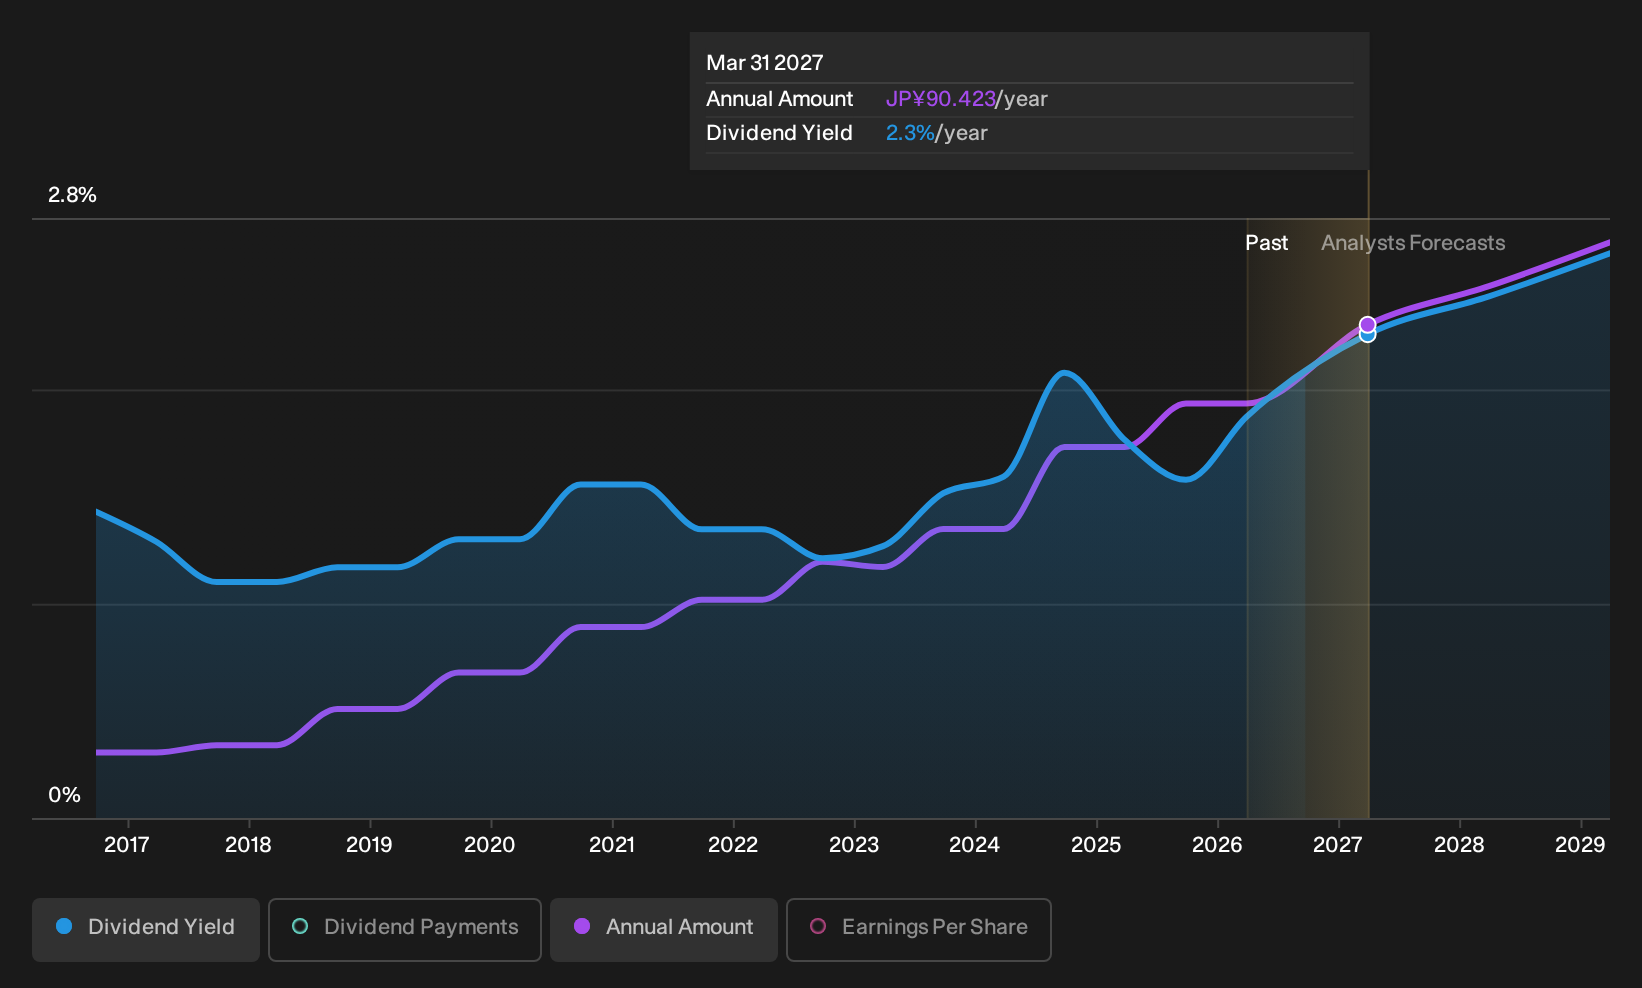1642x988 pixels.
Task: Click the teal Dividend Payments circle icon
Action: click(x=300, y=927)
